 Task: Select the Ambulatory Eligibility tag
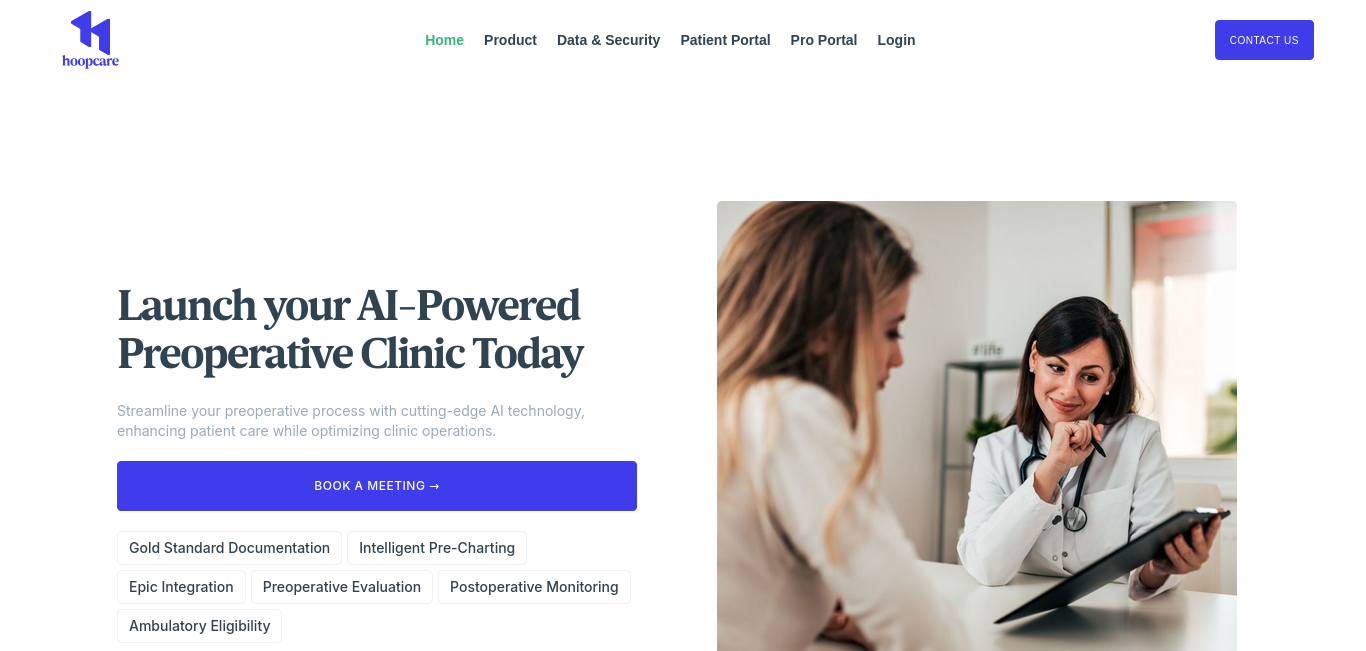click(x=199, y=626)
